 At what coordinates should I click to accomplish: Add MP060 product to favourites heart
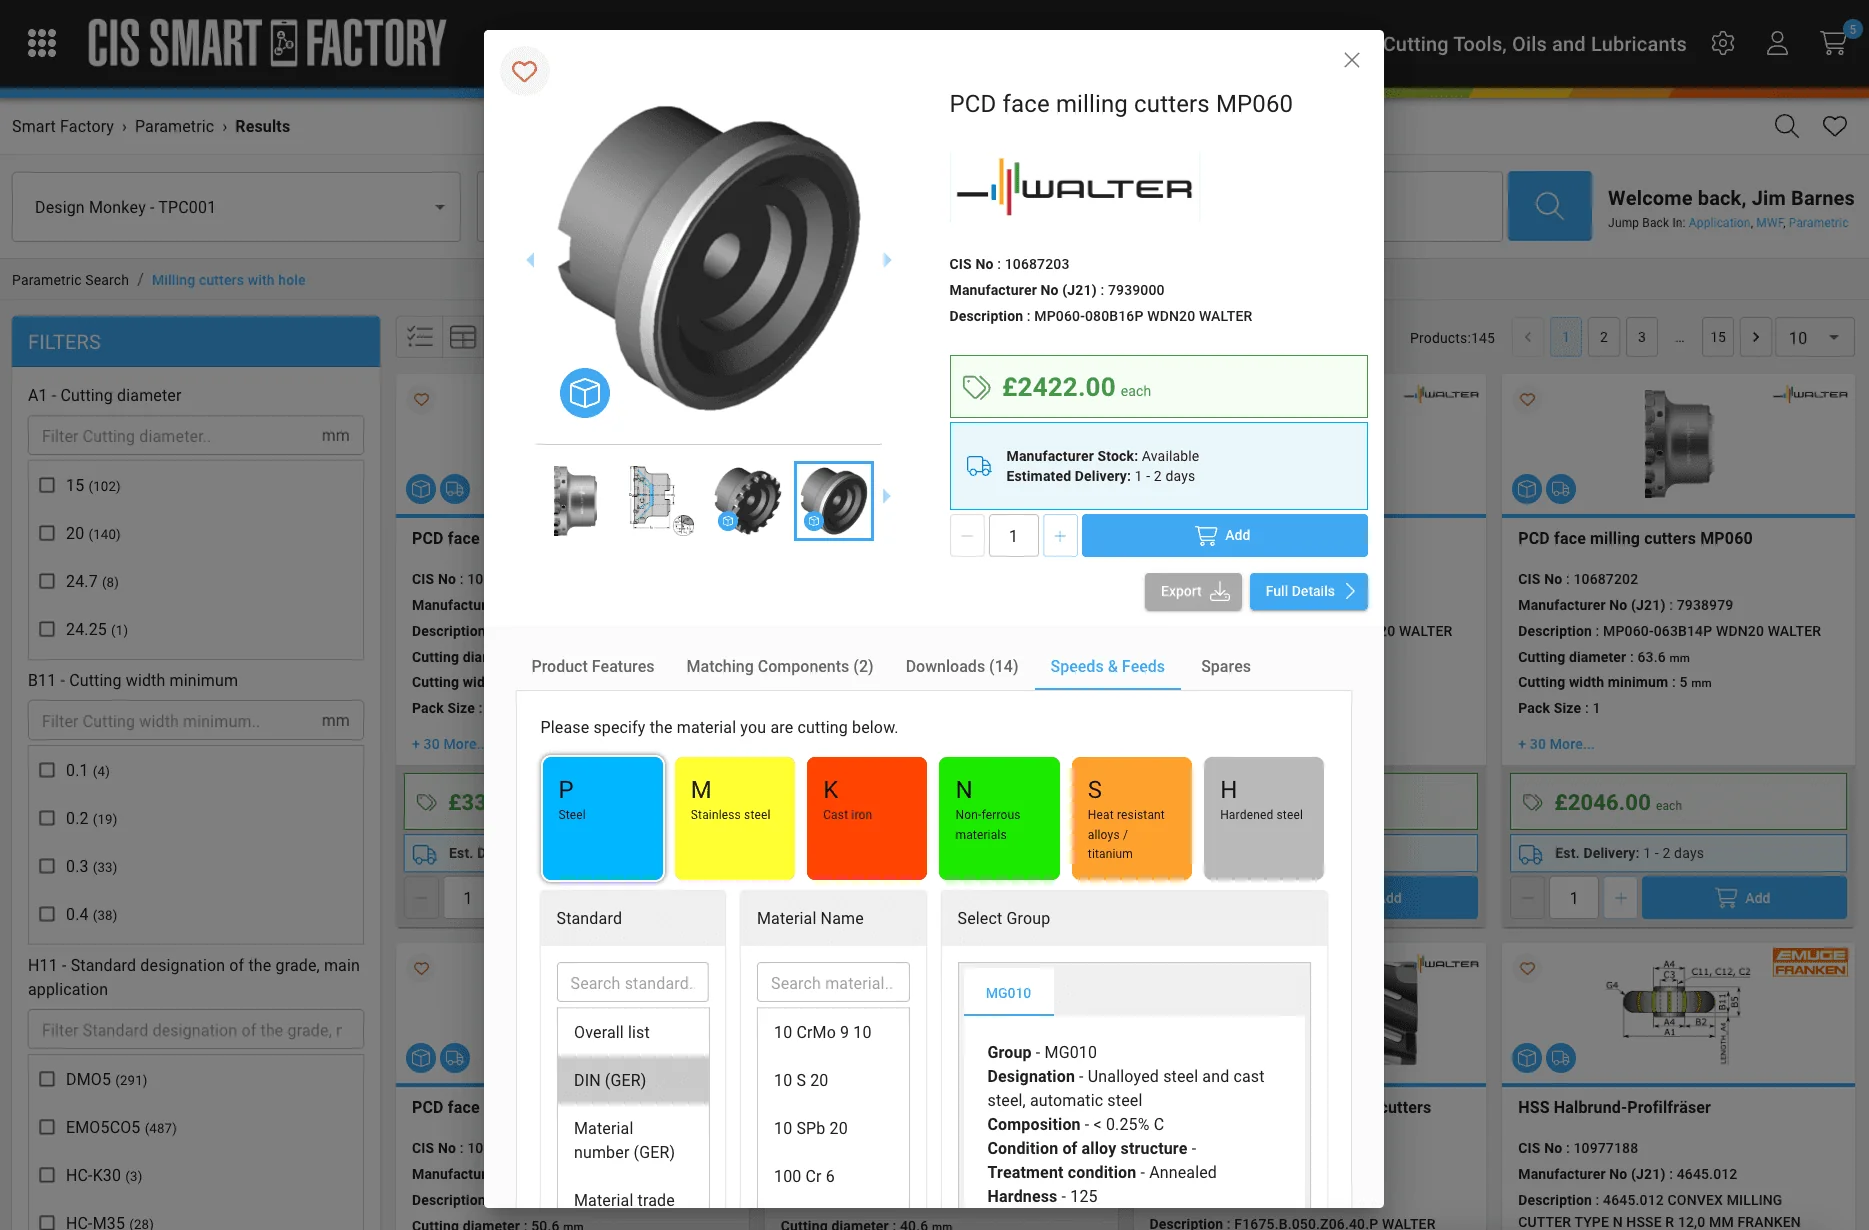[x=525, y=71]
